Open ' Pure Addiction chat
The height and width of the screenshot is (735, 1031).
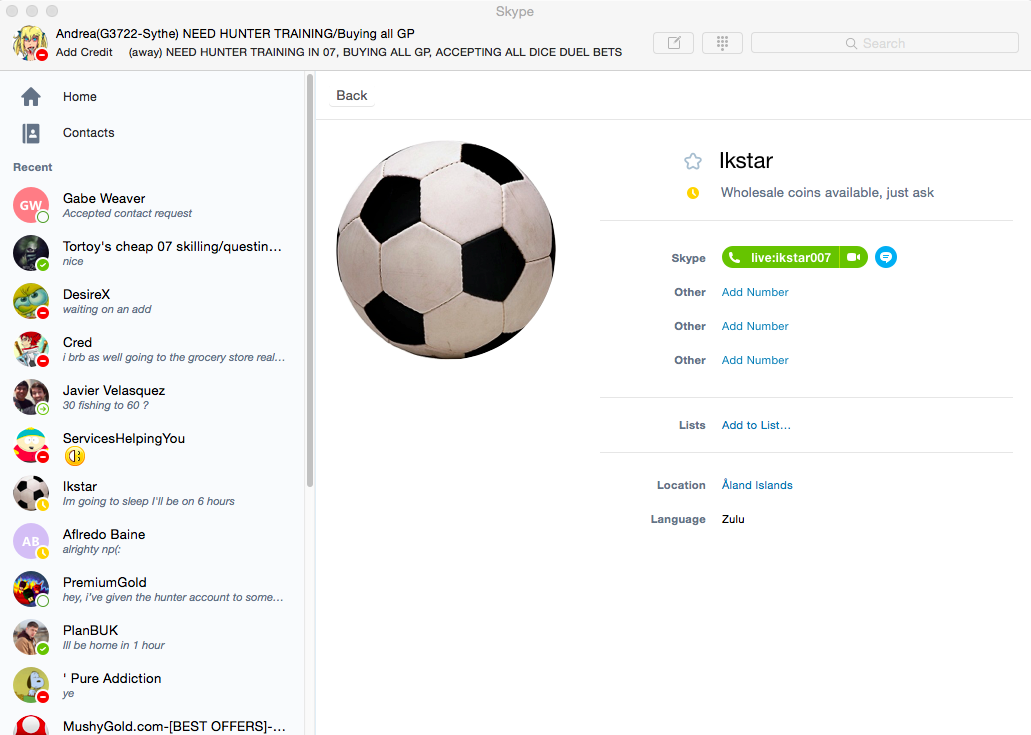coord(153,685)
